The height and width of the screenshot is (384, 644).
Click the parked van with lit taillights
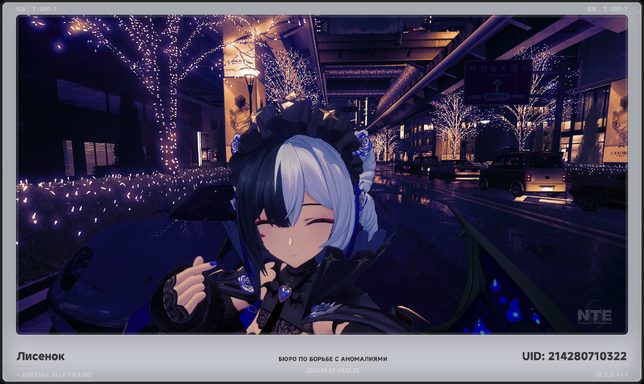click(523, 173)
